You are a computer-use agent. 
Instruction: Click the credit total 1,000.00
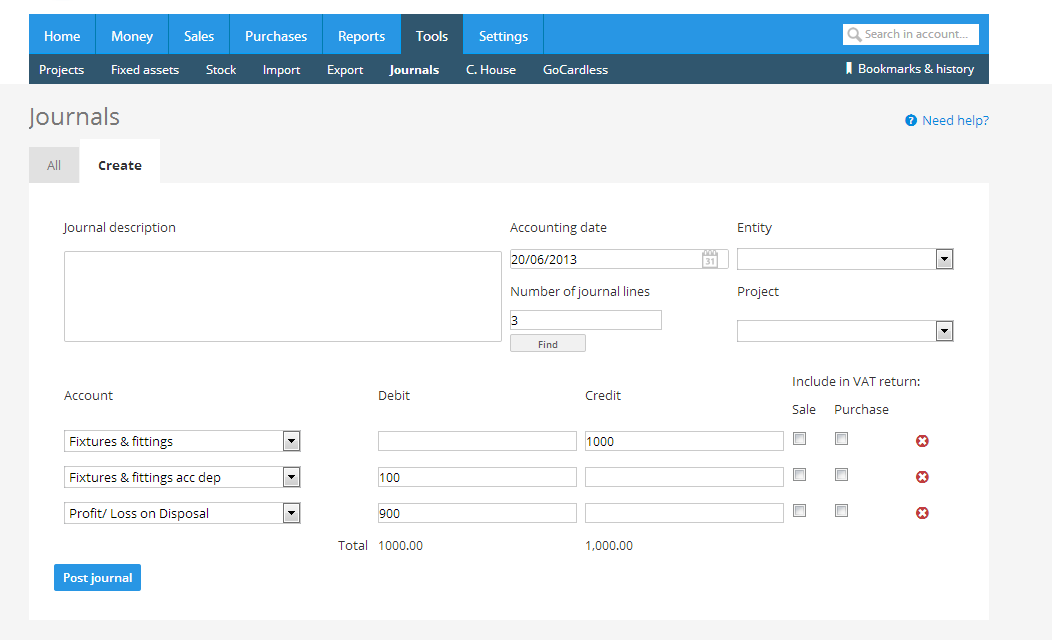coord(609,545)
